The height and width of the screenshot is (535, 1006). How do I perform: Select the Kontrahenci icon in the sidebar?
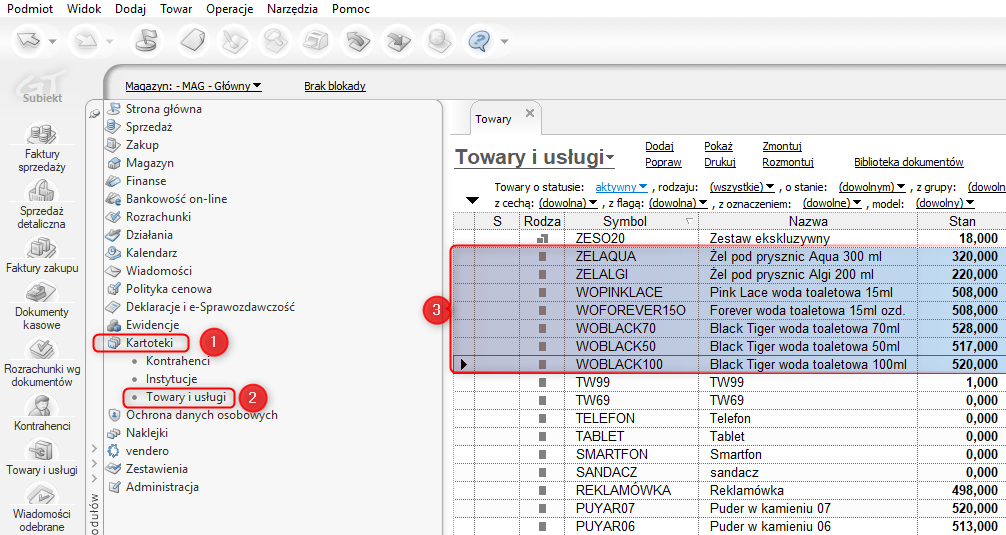41,406
